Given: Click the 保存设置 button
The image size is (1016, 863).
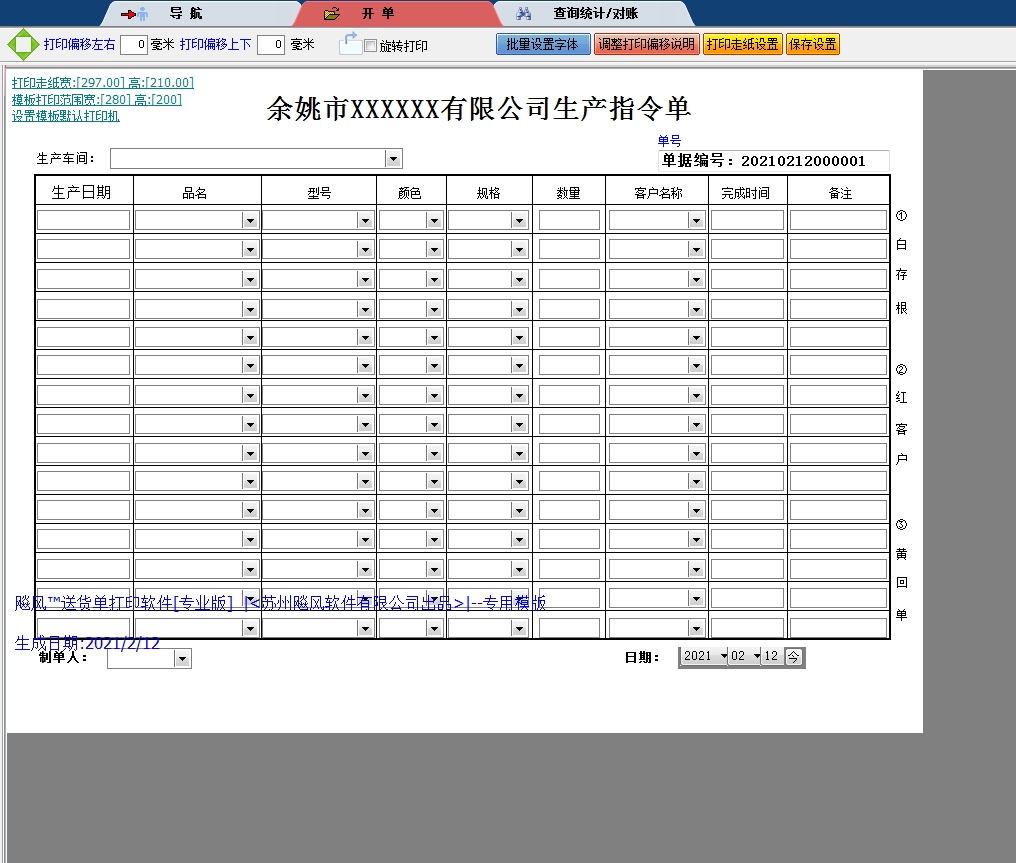Looking at the screenshot, I should pyautogui.click(x=812, y=44).
